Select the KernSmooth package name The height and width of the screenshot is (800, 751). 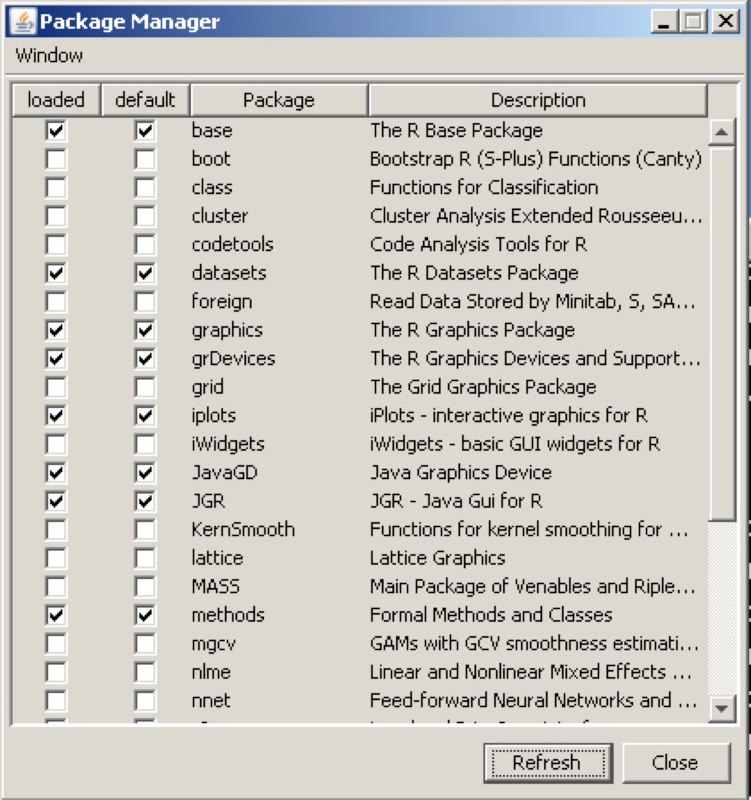coord(243,530)
